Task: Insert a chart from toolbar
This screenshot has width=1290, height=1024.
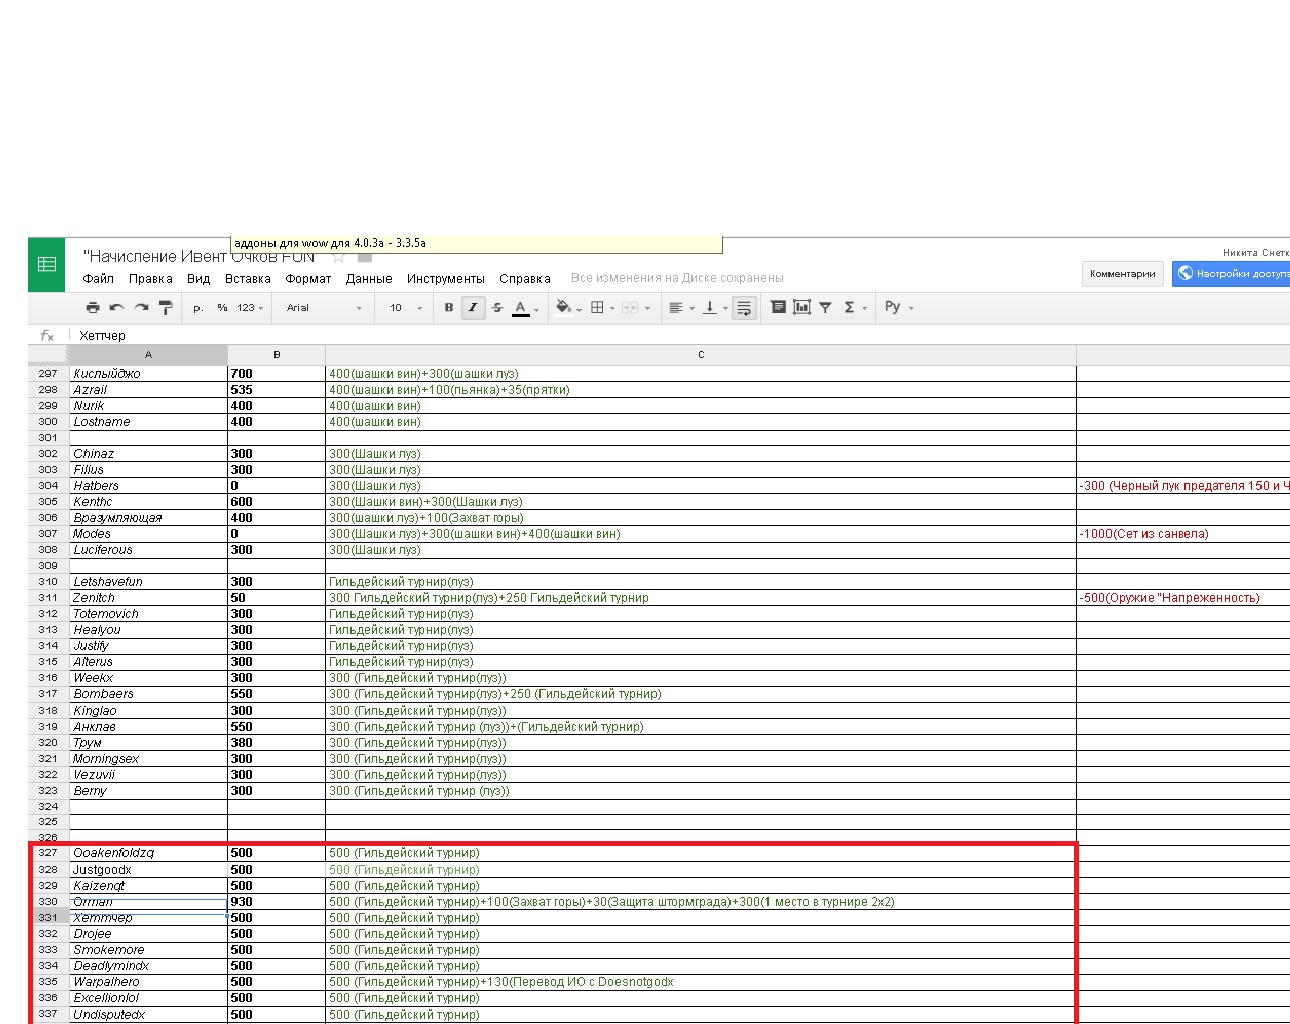Action: point(802,308)
